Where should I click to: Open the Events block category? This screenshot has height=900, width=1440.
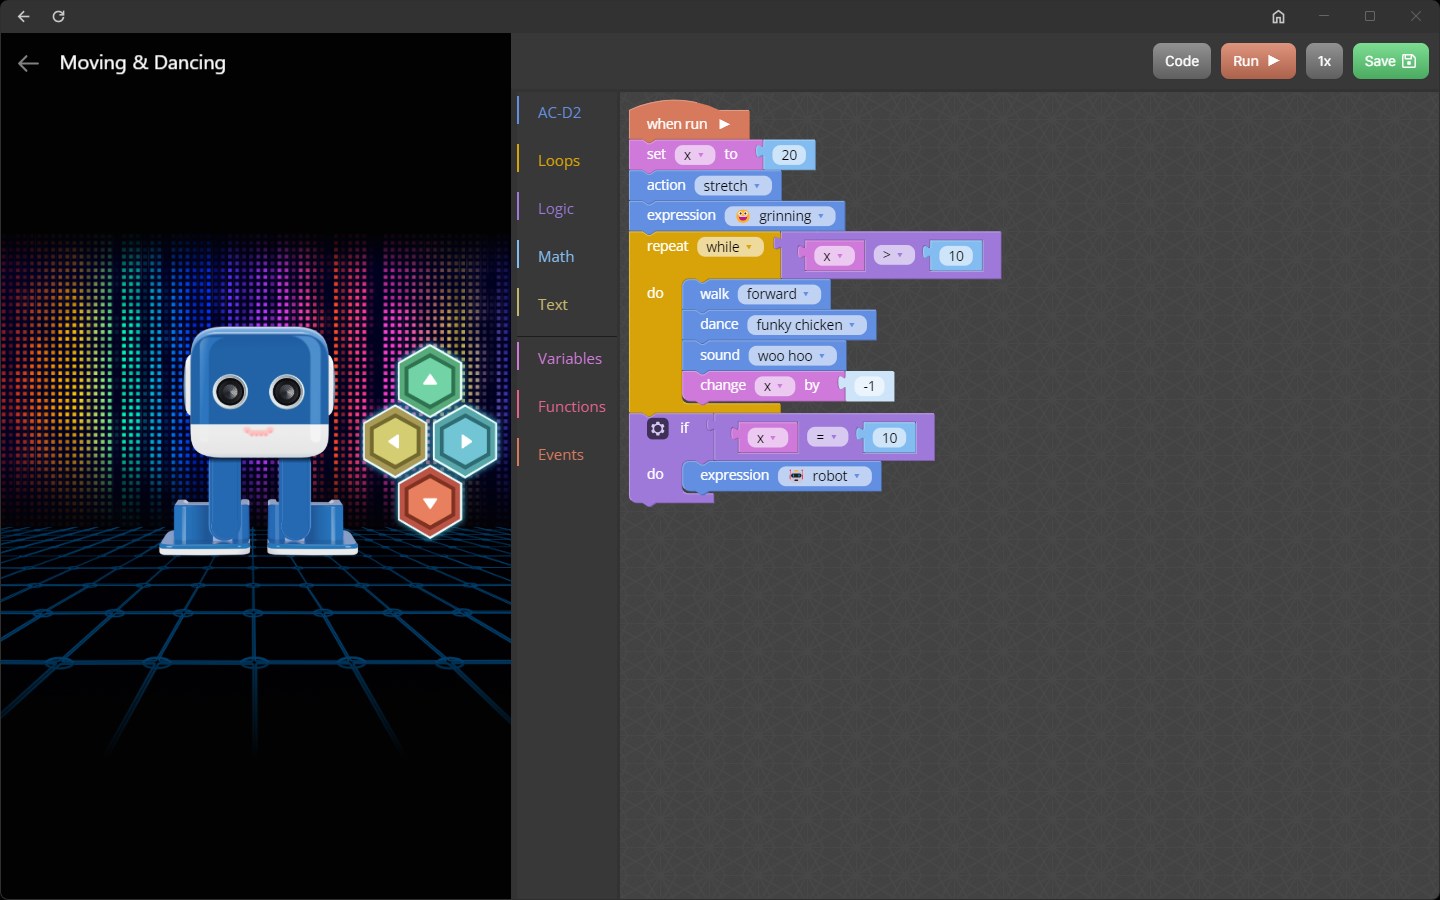click(560, 454)
